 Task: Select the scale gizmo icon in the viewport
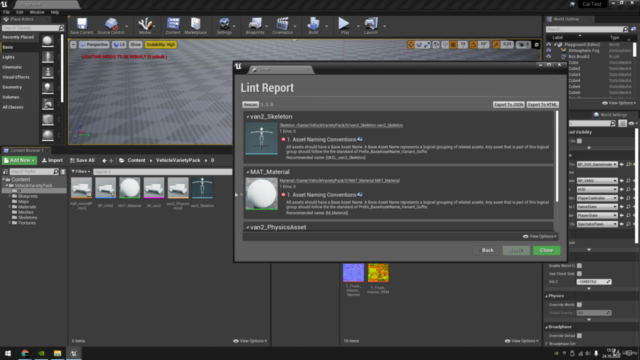point(427,44)
